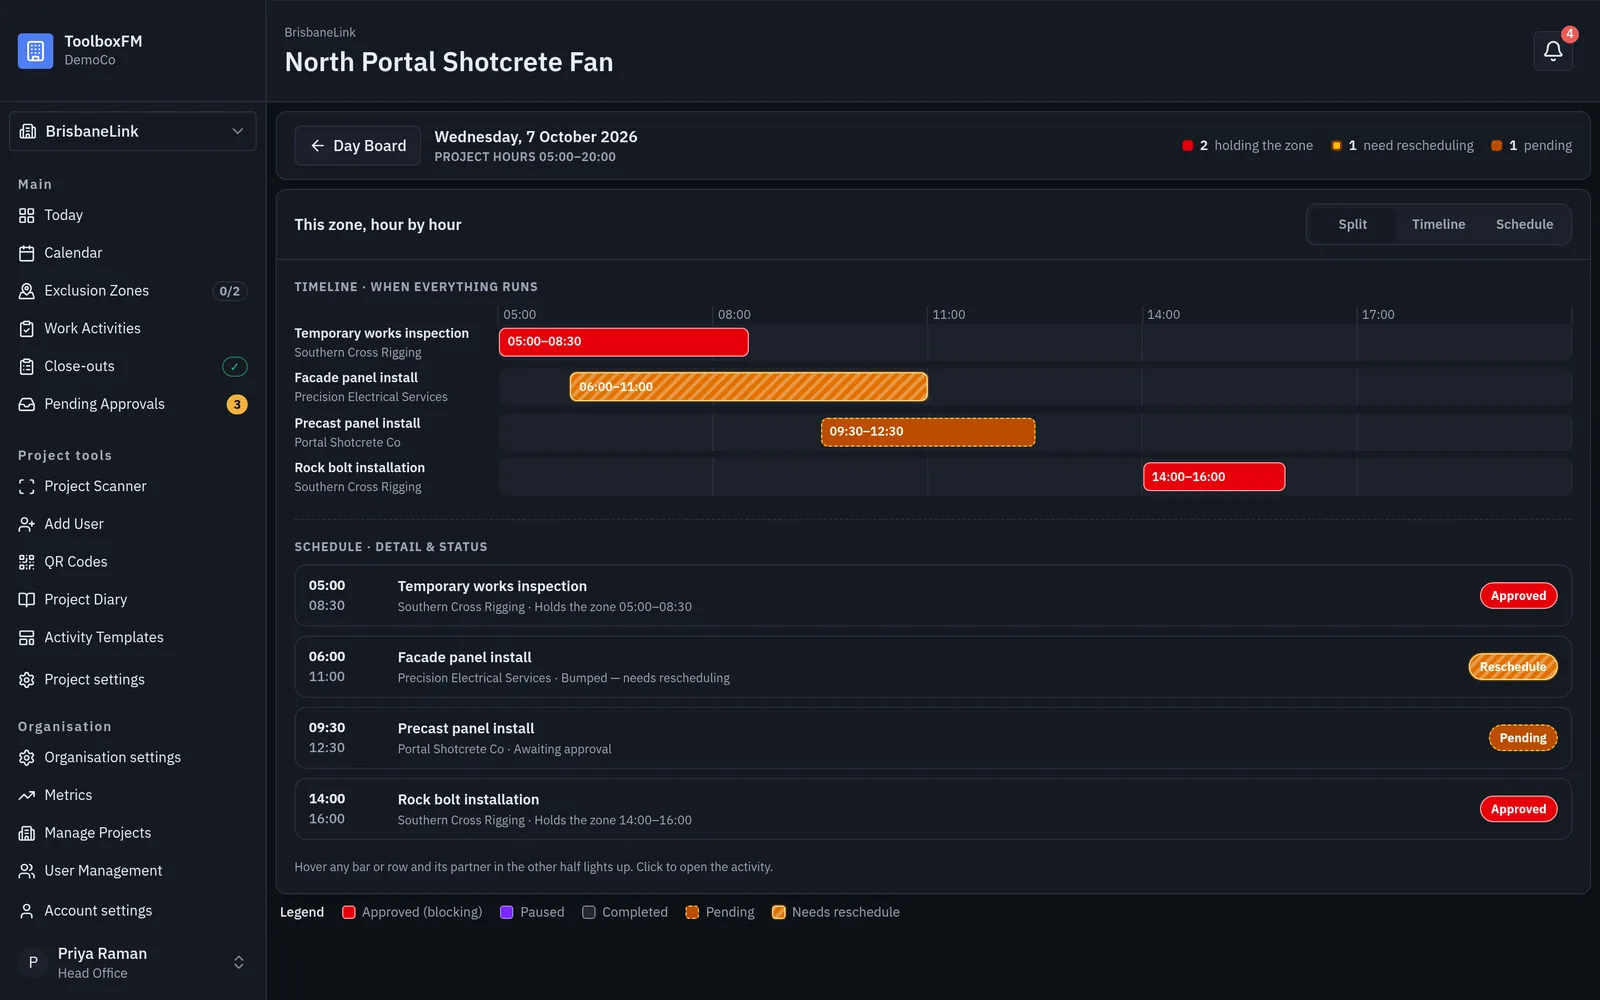
Task: Click the Completed legend swatch
Action: [589, 912]
